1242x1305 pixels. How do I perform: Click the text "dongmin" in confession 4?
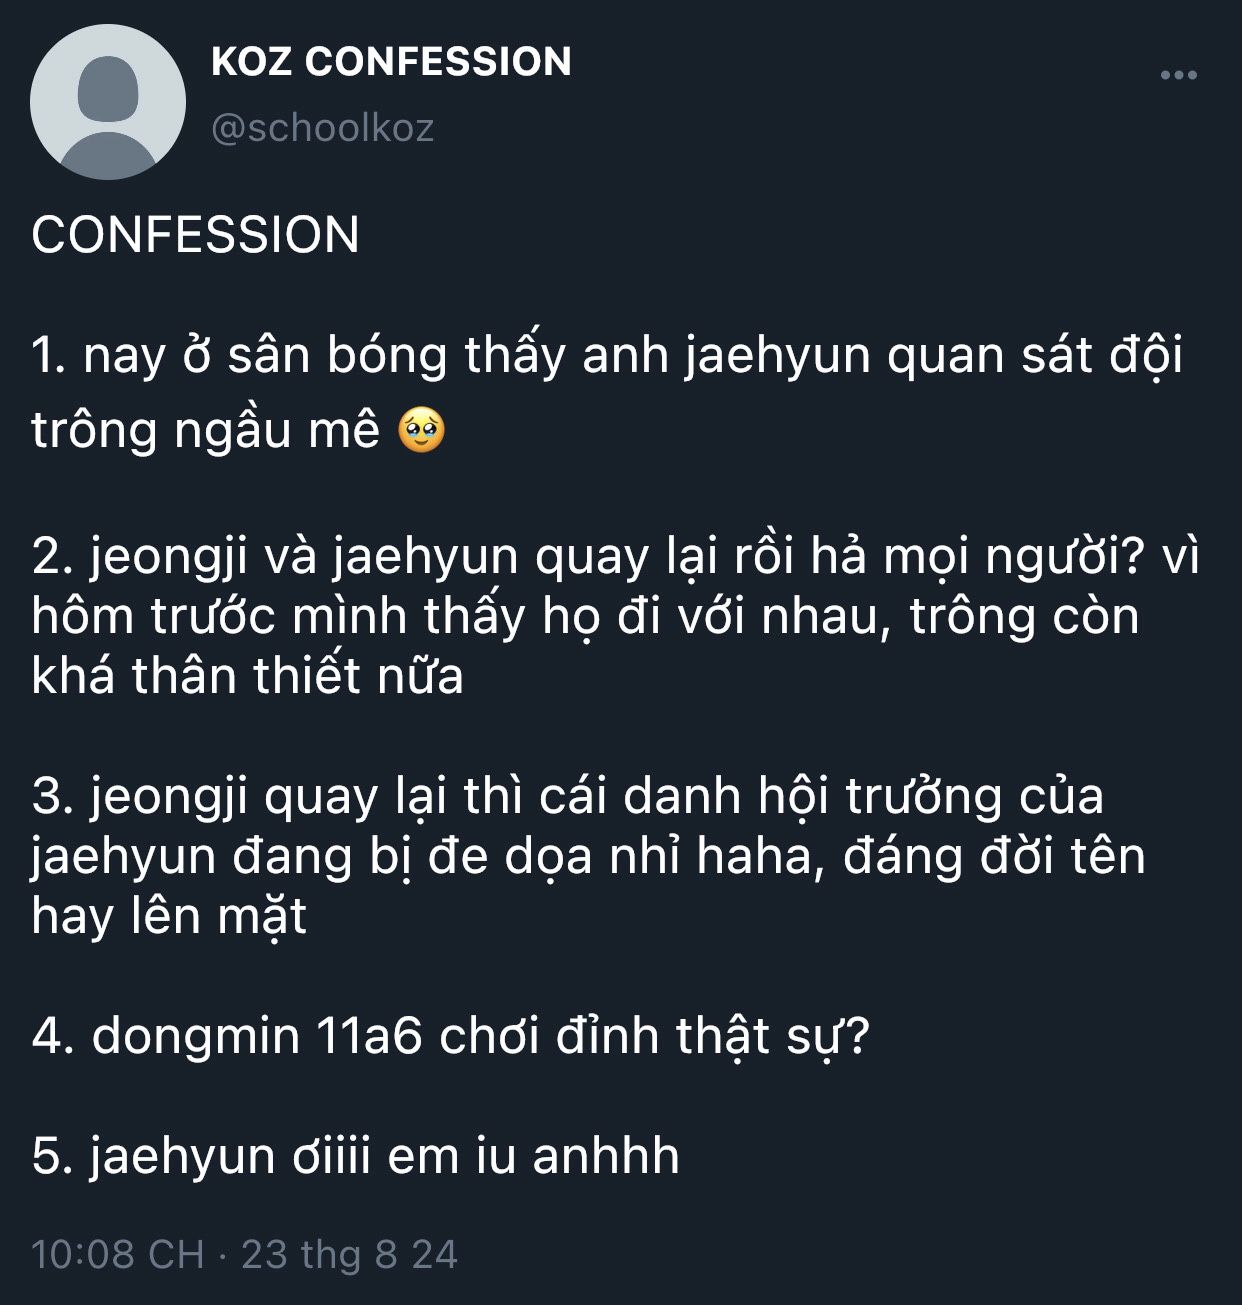tap(196, 1036)
